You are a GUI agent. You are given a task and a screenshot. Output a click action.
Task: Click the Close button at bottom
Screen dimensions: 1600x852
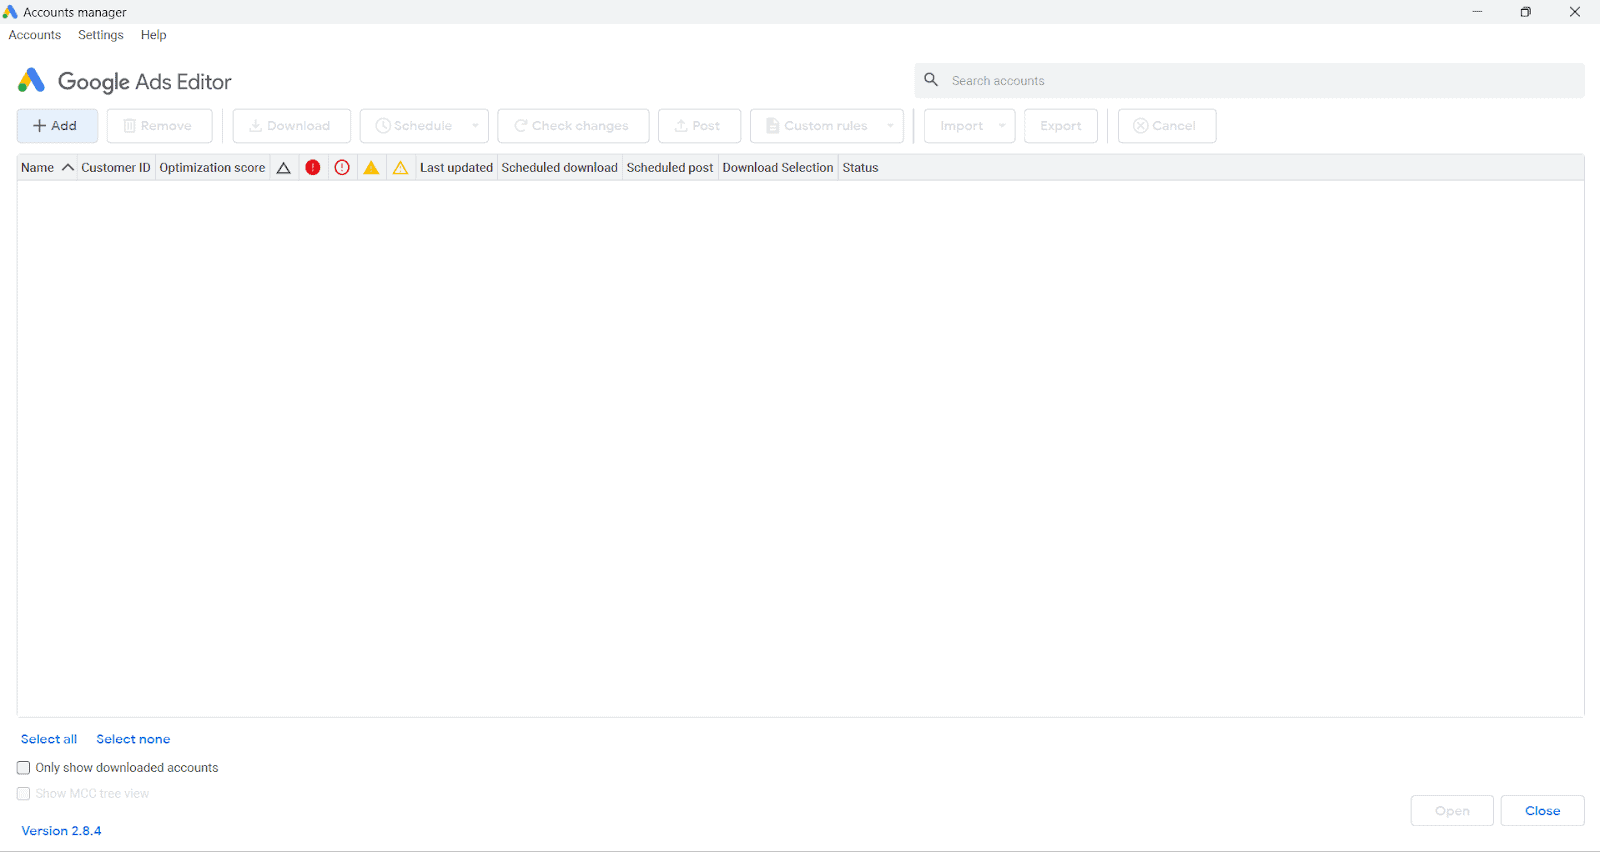pyautogui.click(x=1542, y=811)
